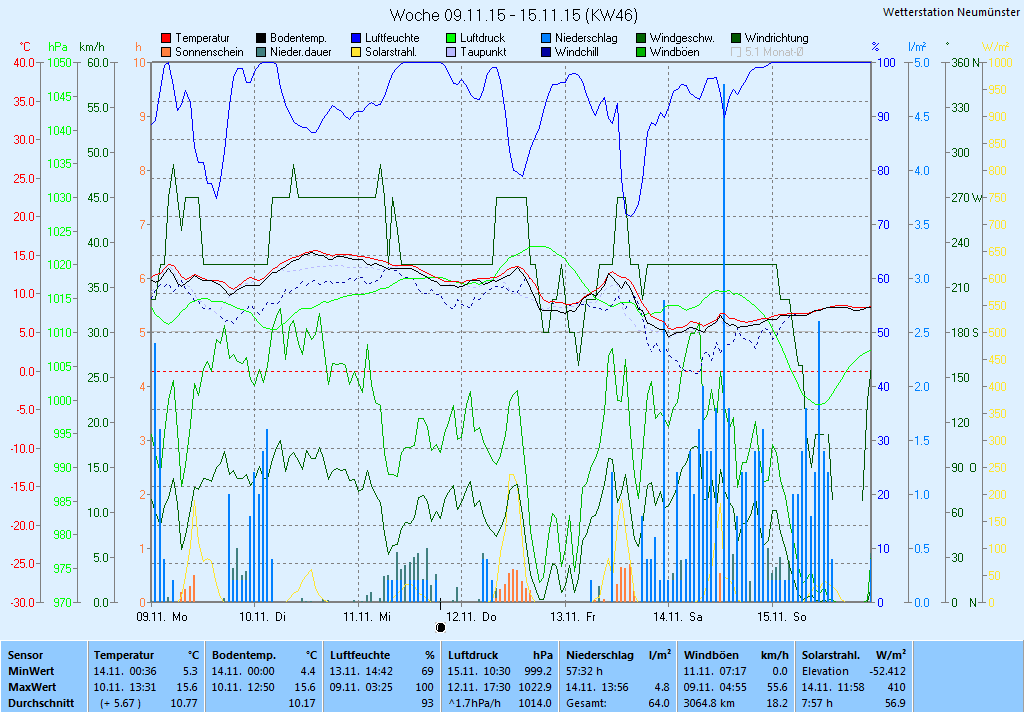Click the black Bodentemp. legend box

pos(262,38)
